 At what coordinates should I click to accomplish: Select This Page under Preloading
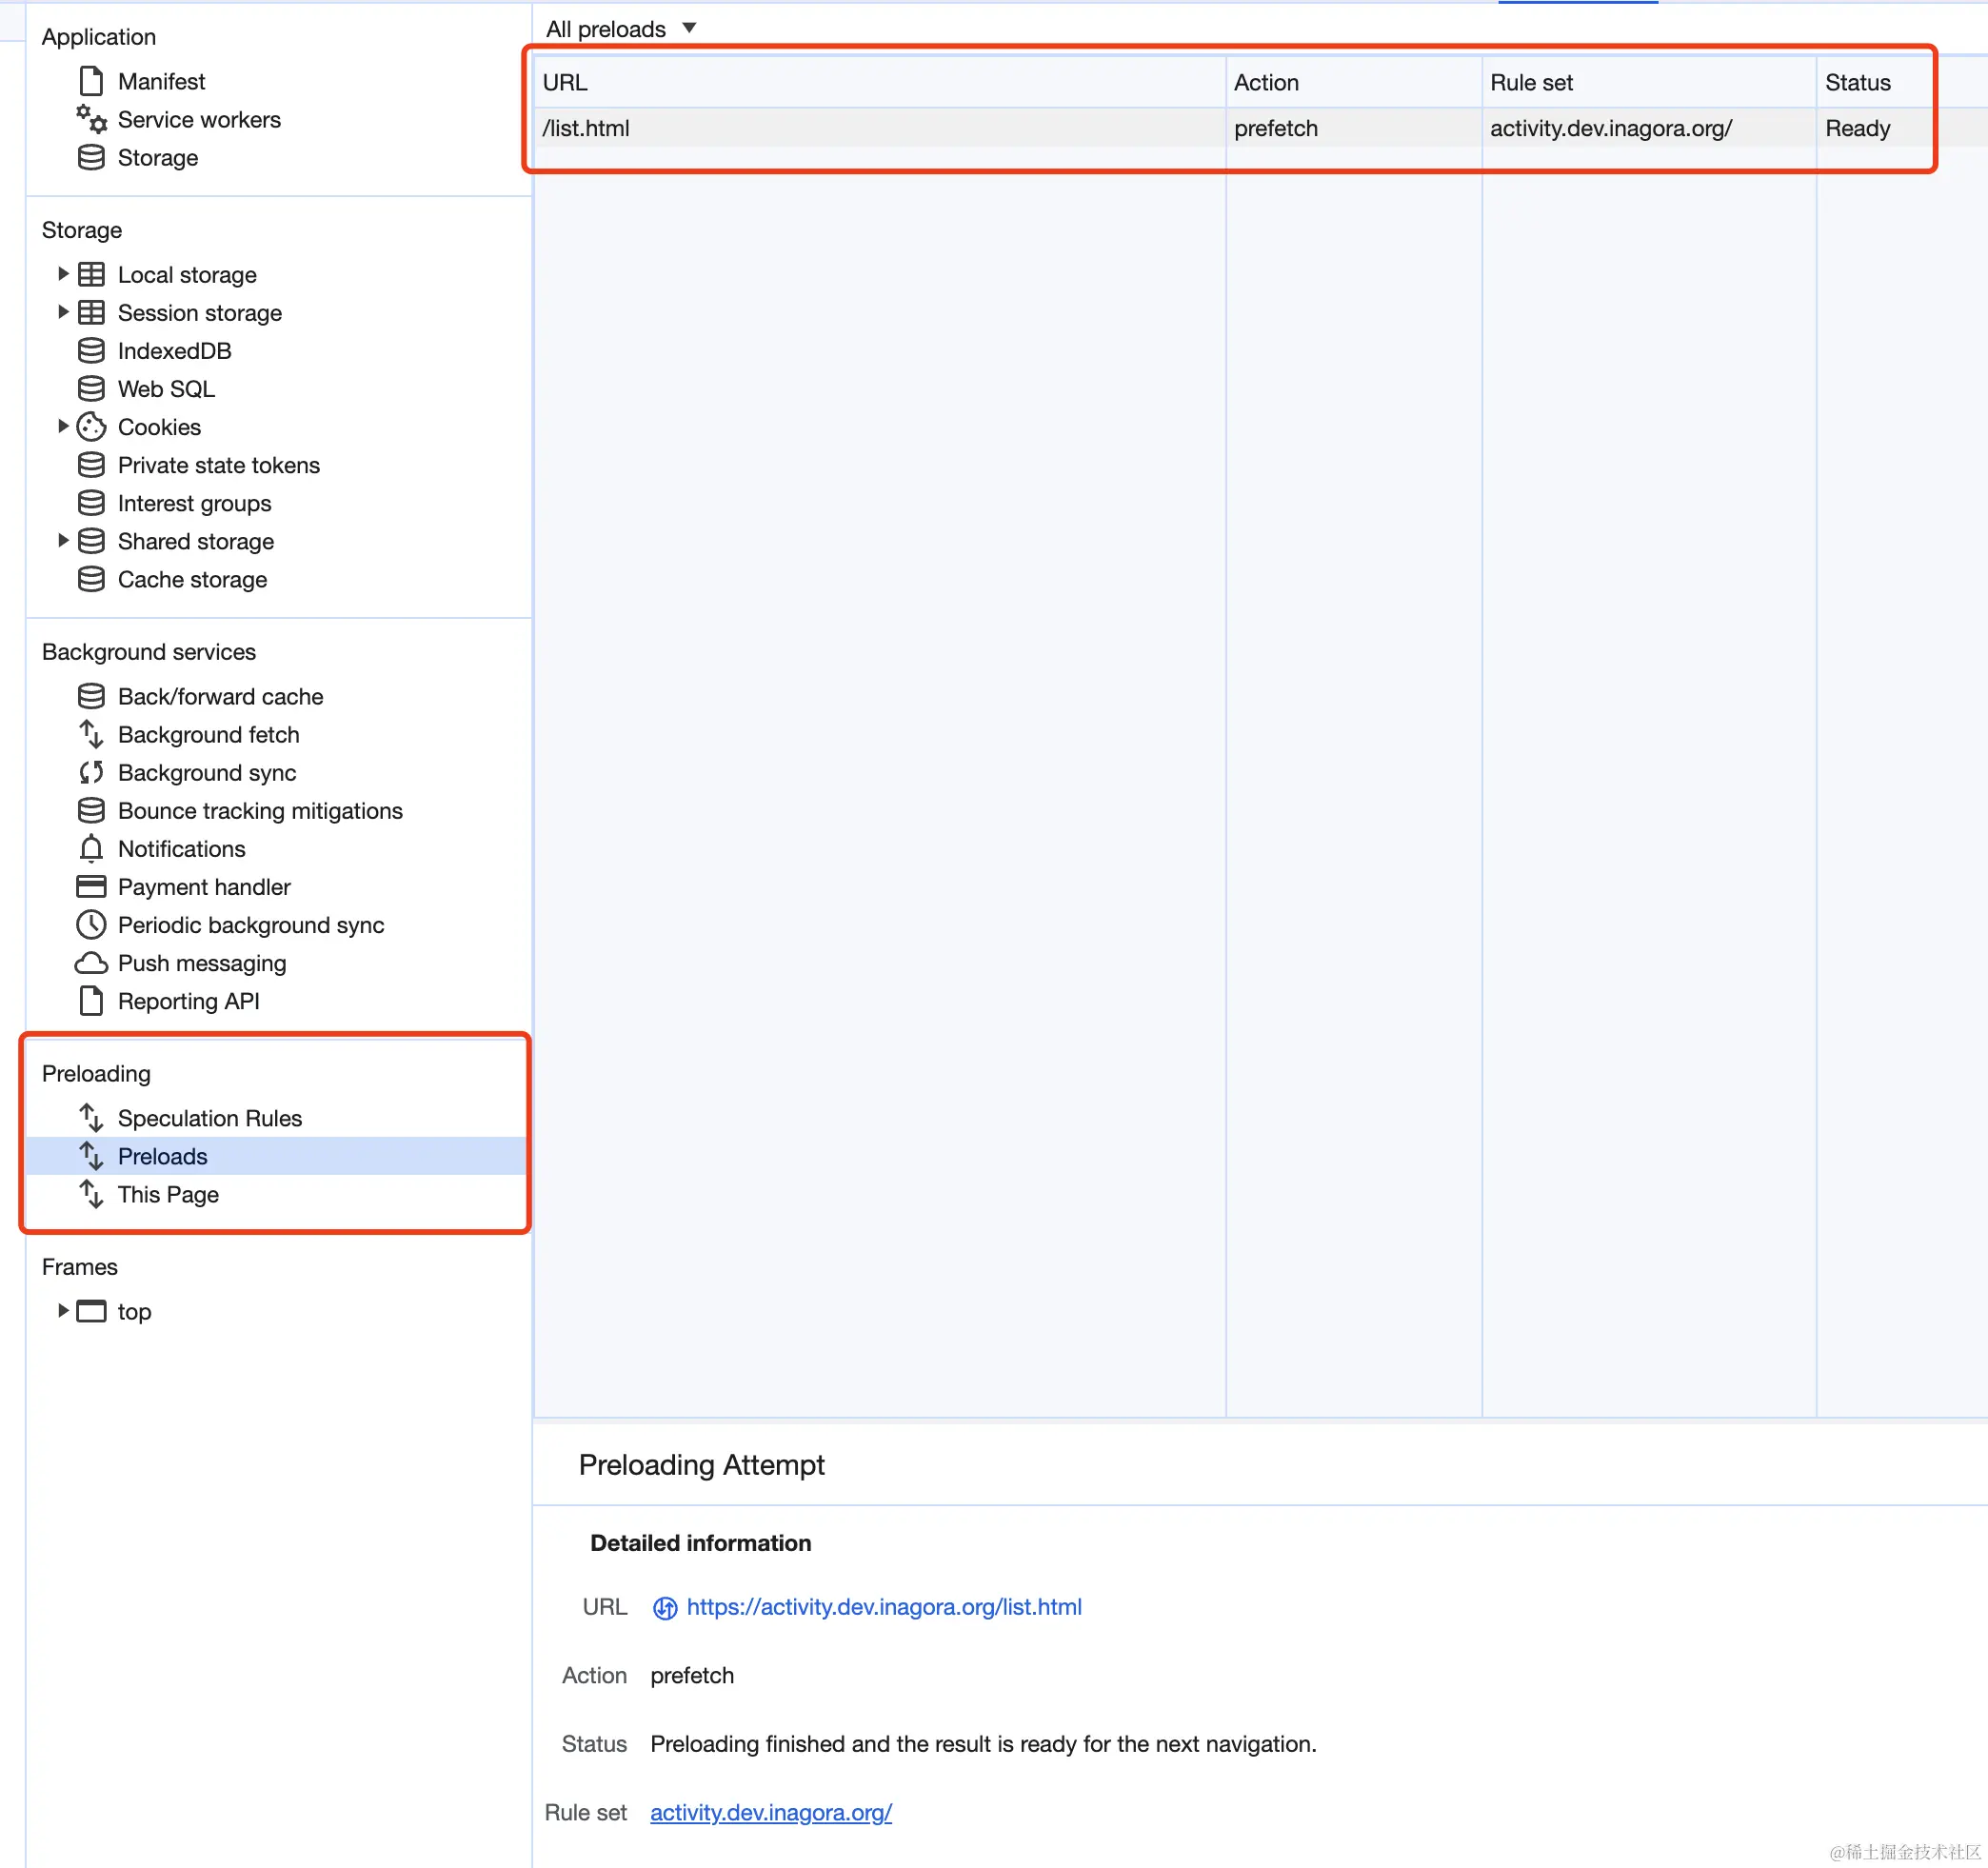click(x=168, y=1194)
